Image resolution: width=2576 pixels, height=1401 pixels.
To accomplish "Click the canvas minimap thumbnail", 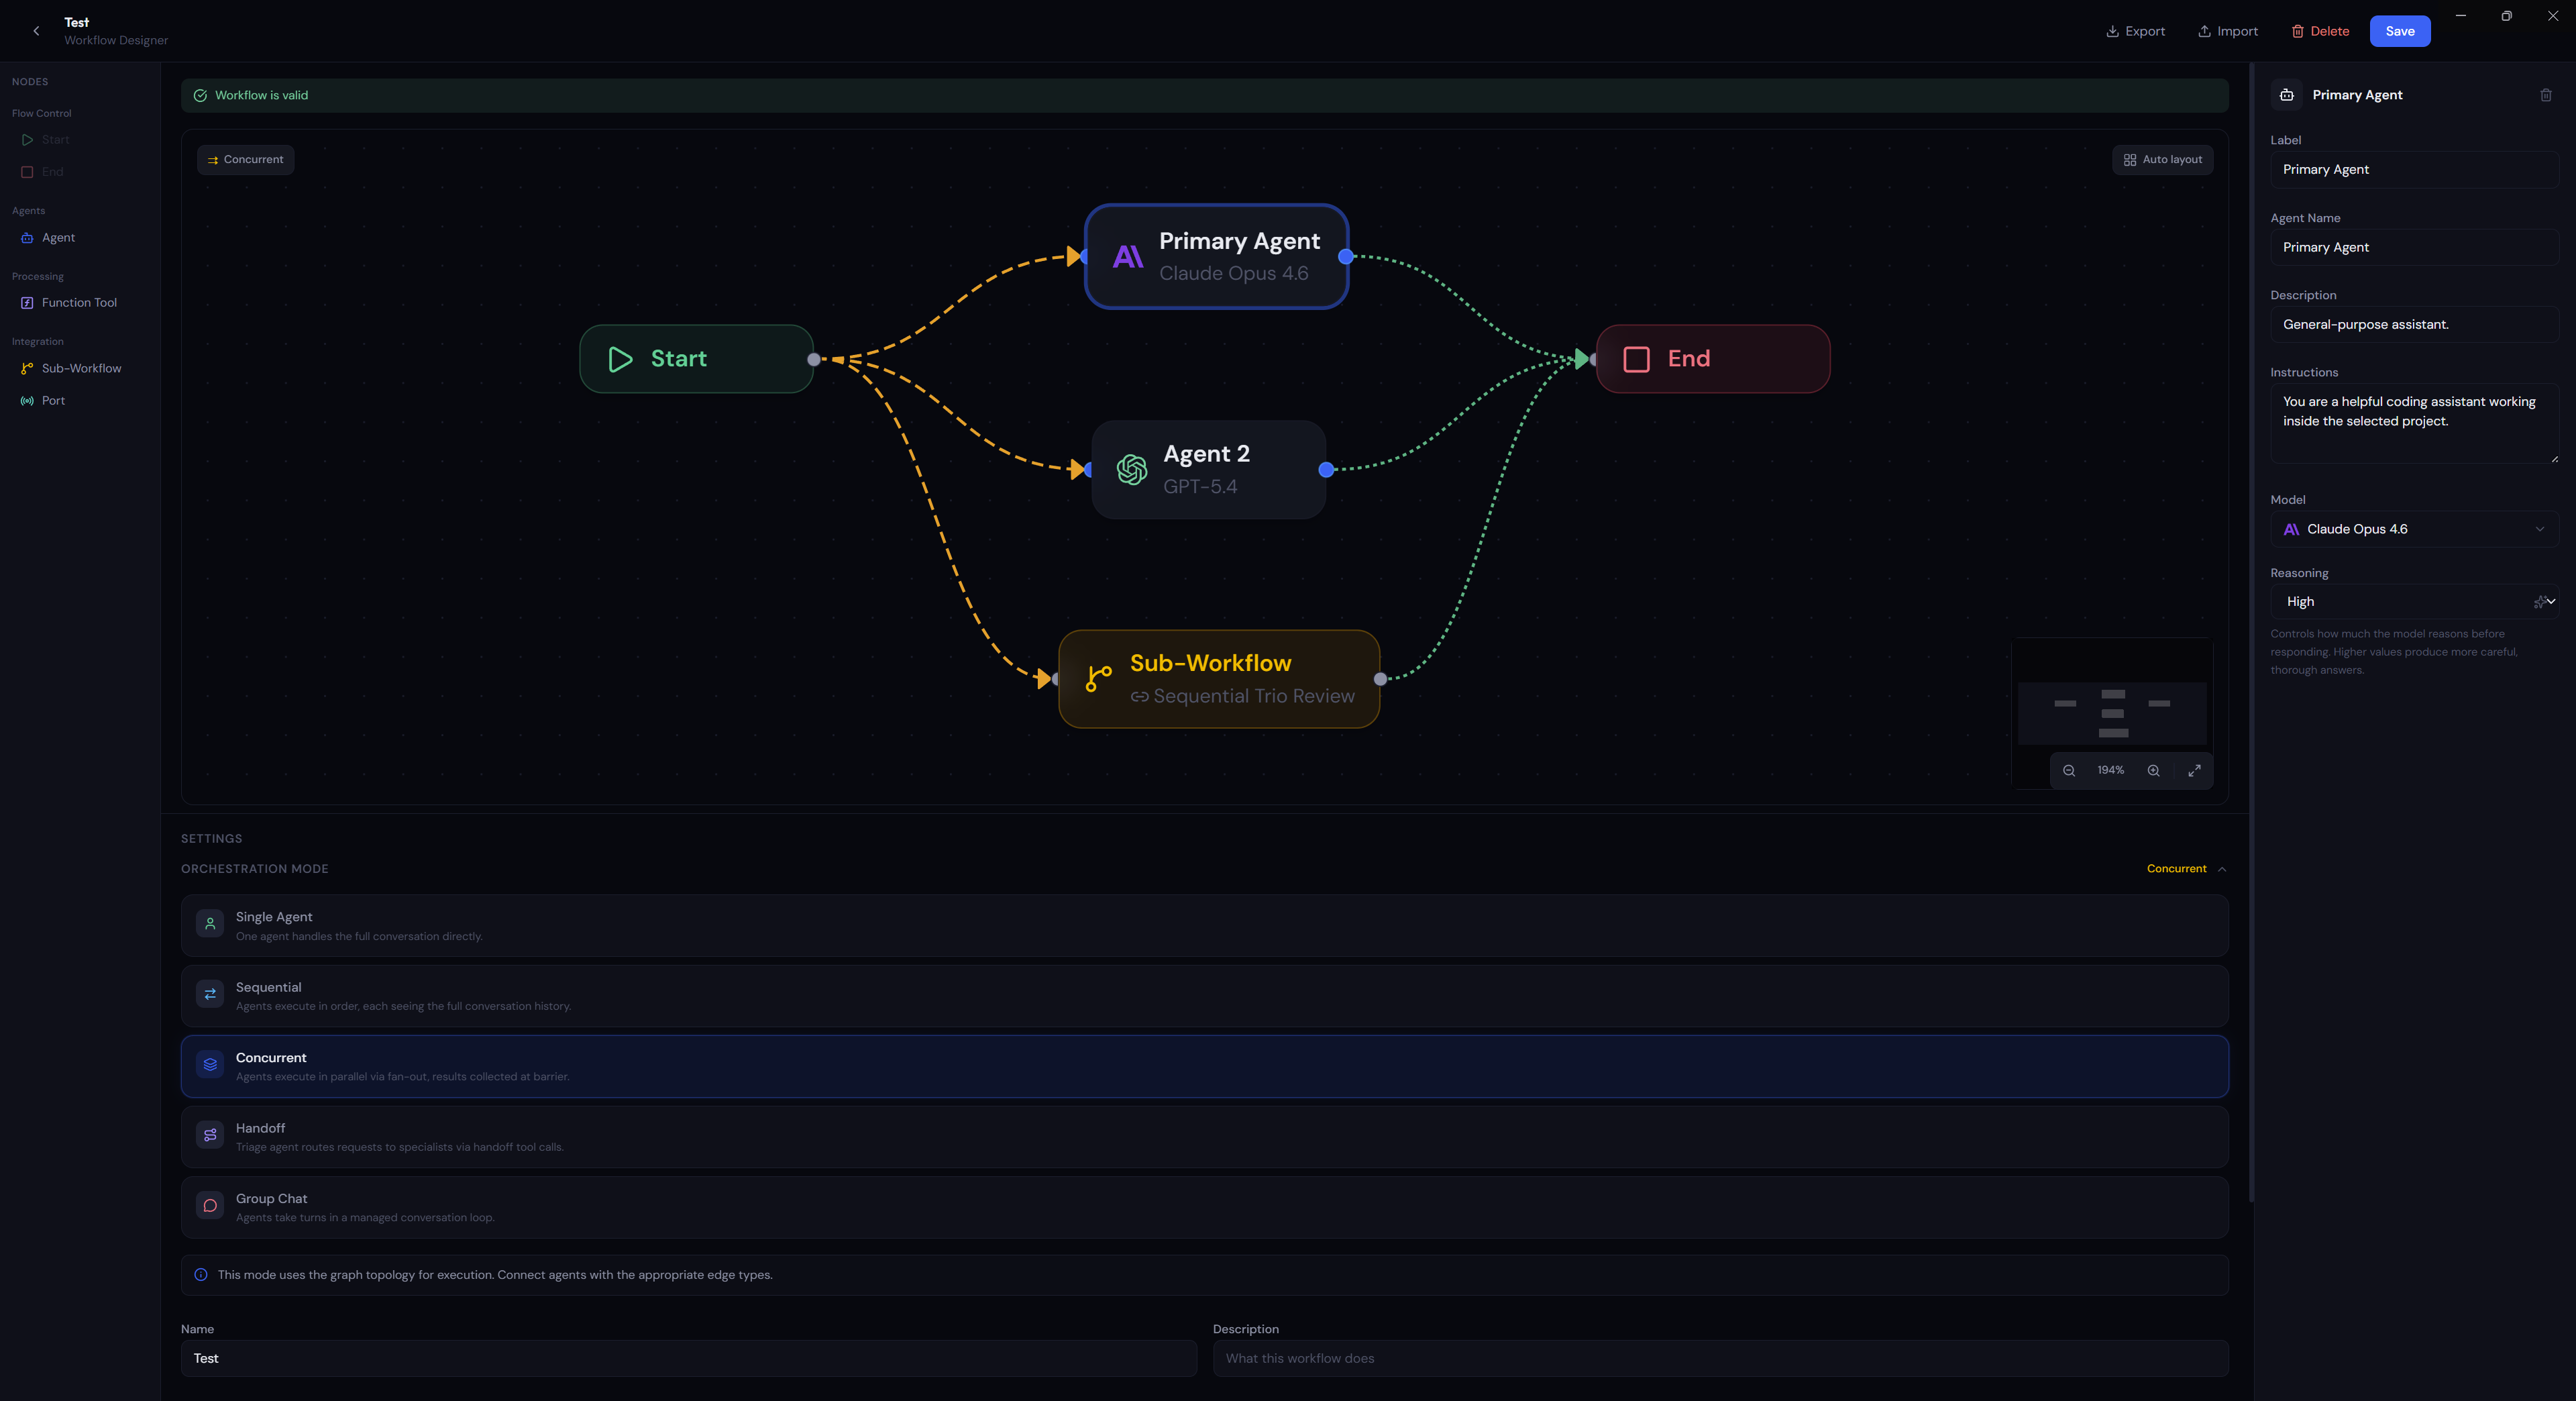I will coord(2111,713).
